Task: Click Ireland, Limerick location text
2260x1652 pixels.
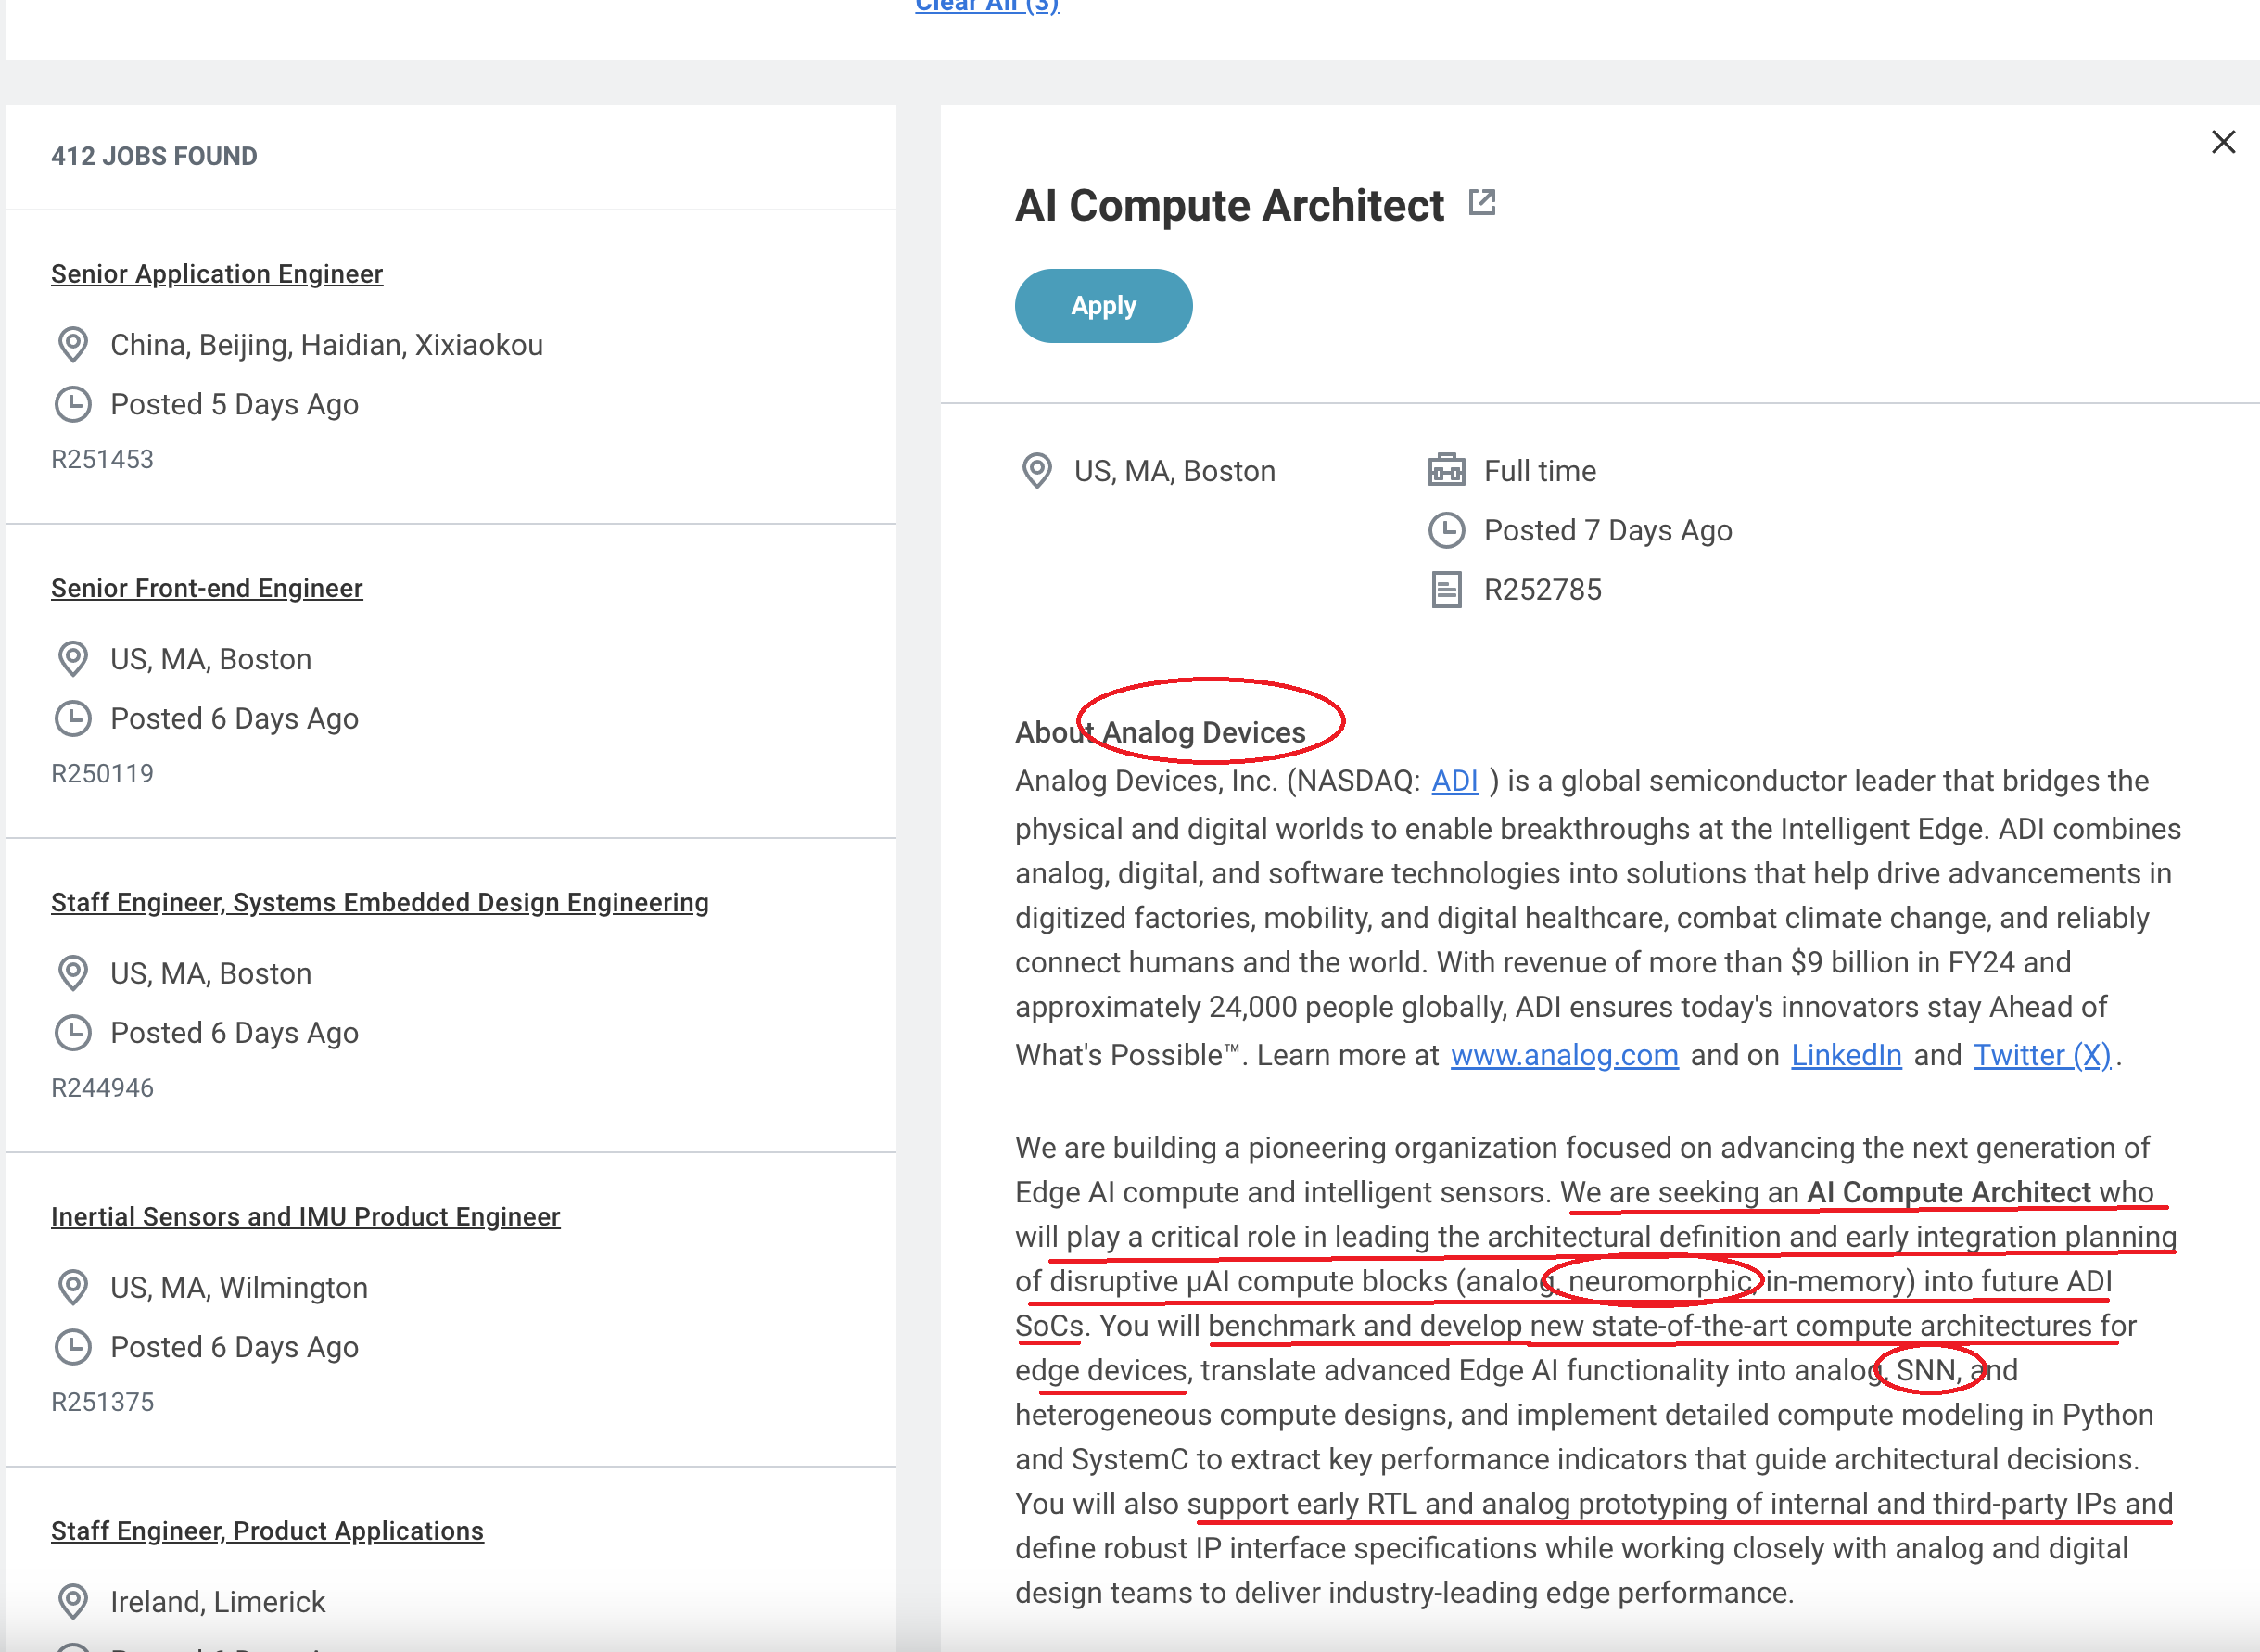Action: pos(218,1601)
